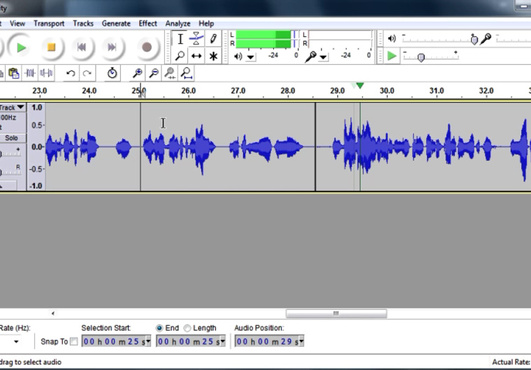Click the recording level meter bars
The width and height of the screenshot is (531, 370).
tap(340, 39)
